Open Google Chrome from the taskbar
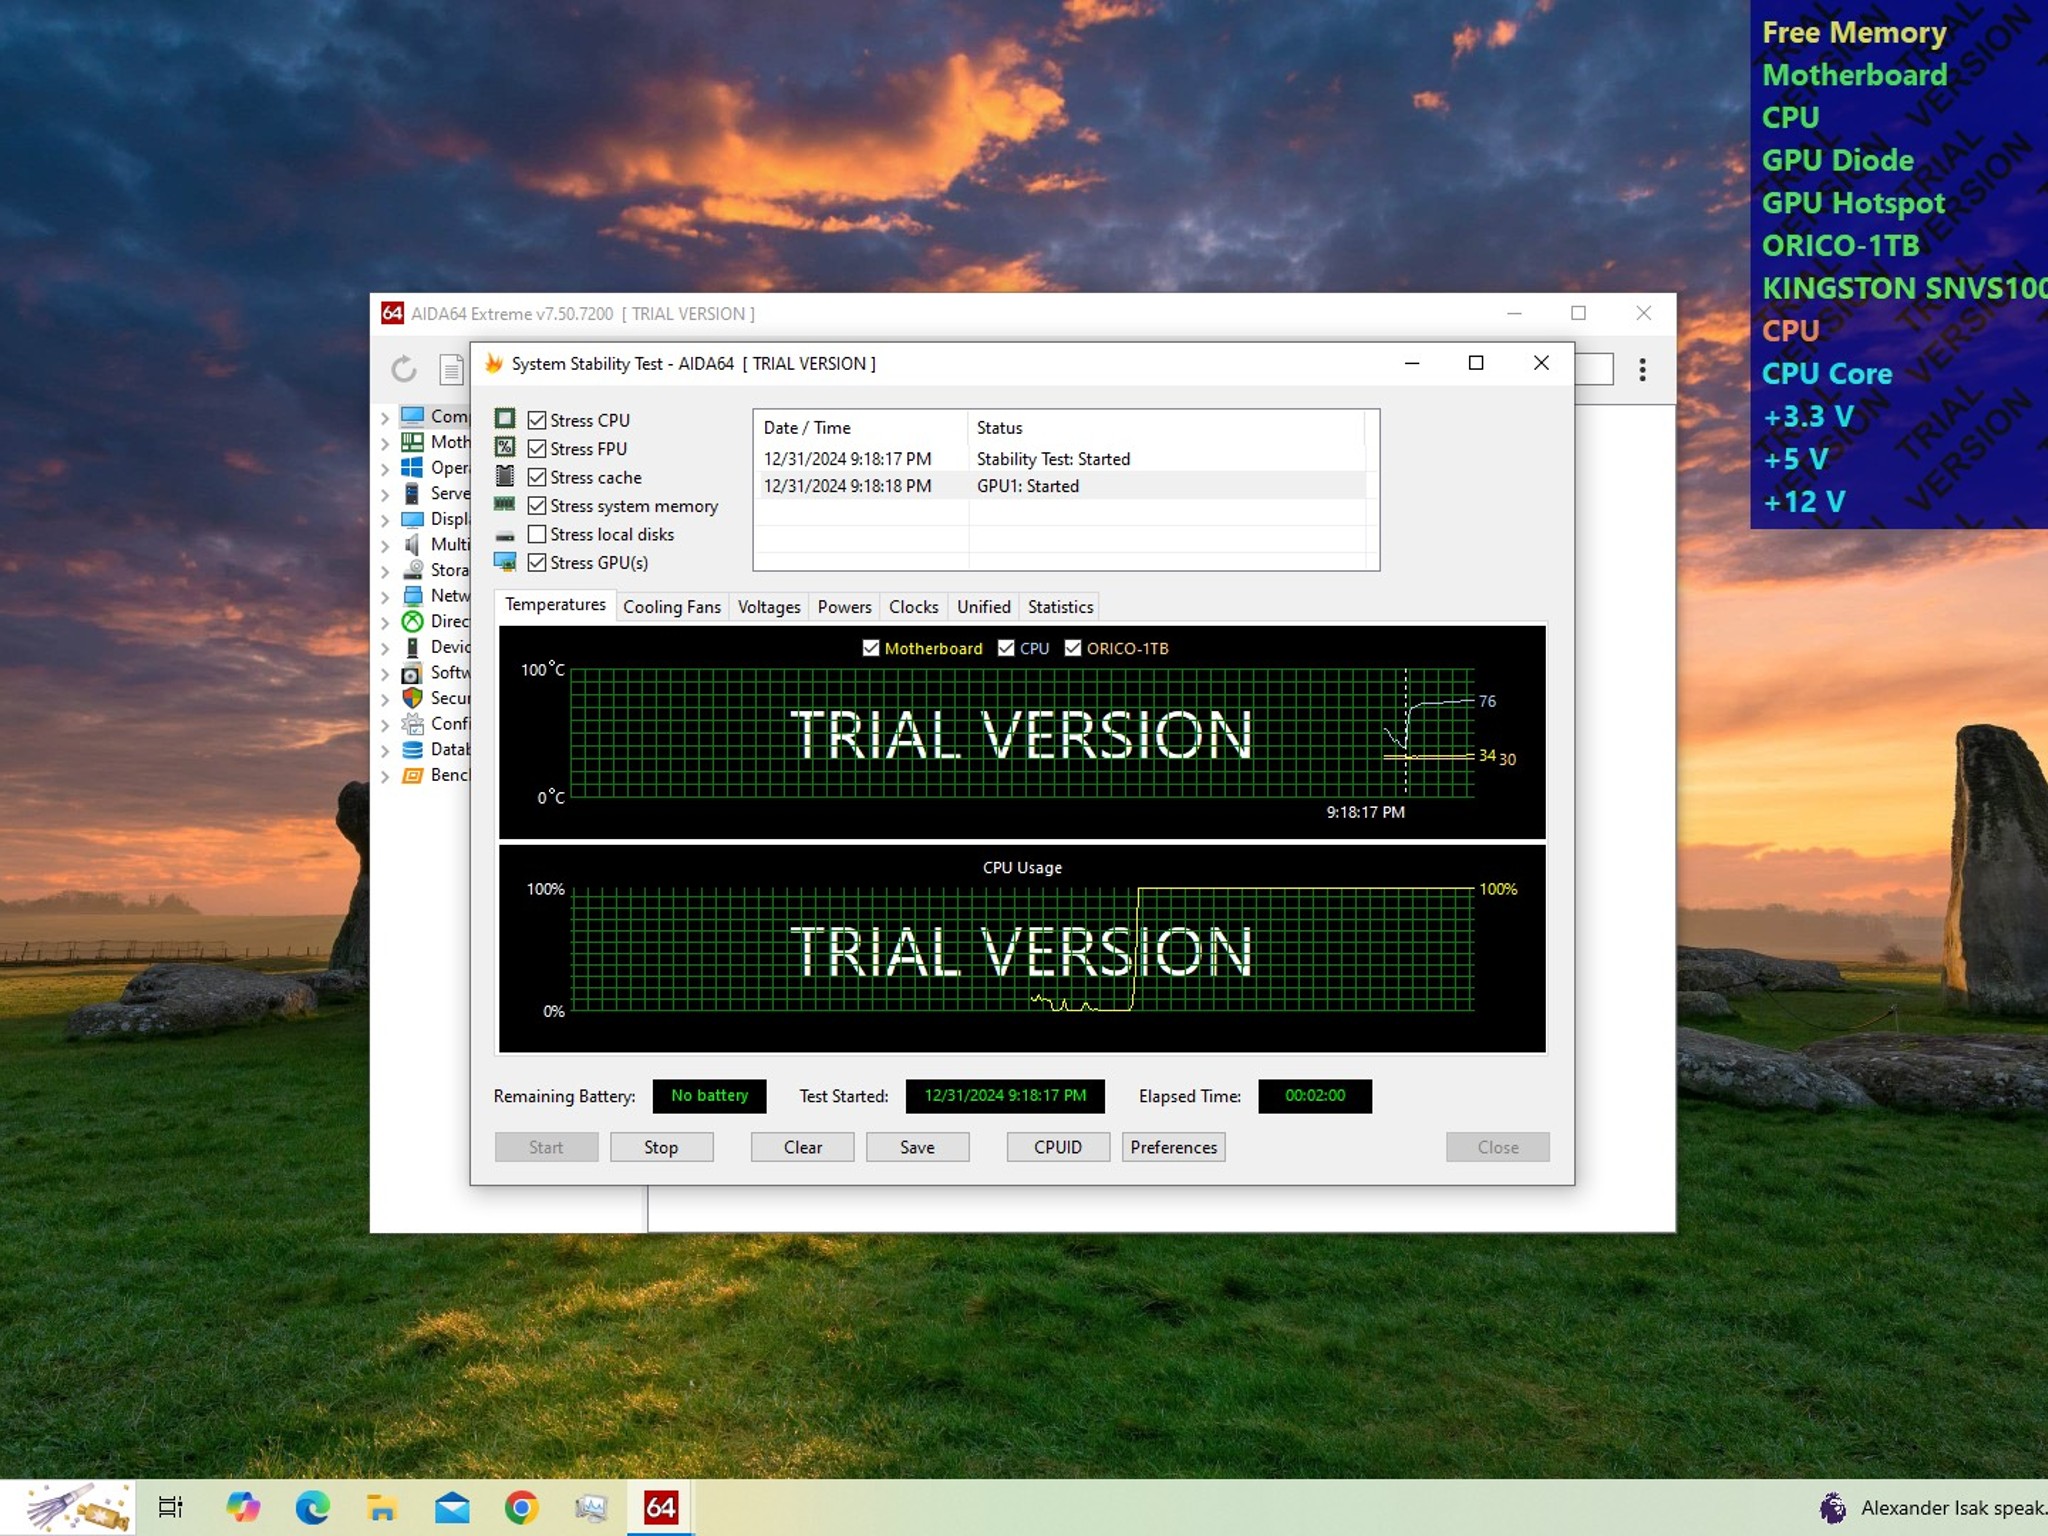Viewport: 2048px width, 1536px height. 521,1507
